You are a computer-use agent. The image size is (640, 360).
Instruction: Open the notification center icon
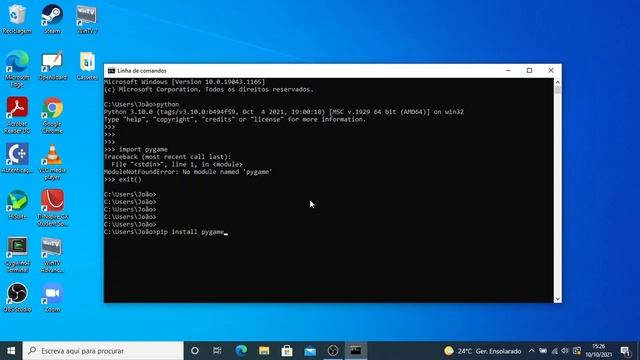point(625,351)
